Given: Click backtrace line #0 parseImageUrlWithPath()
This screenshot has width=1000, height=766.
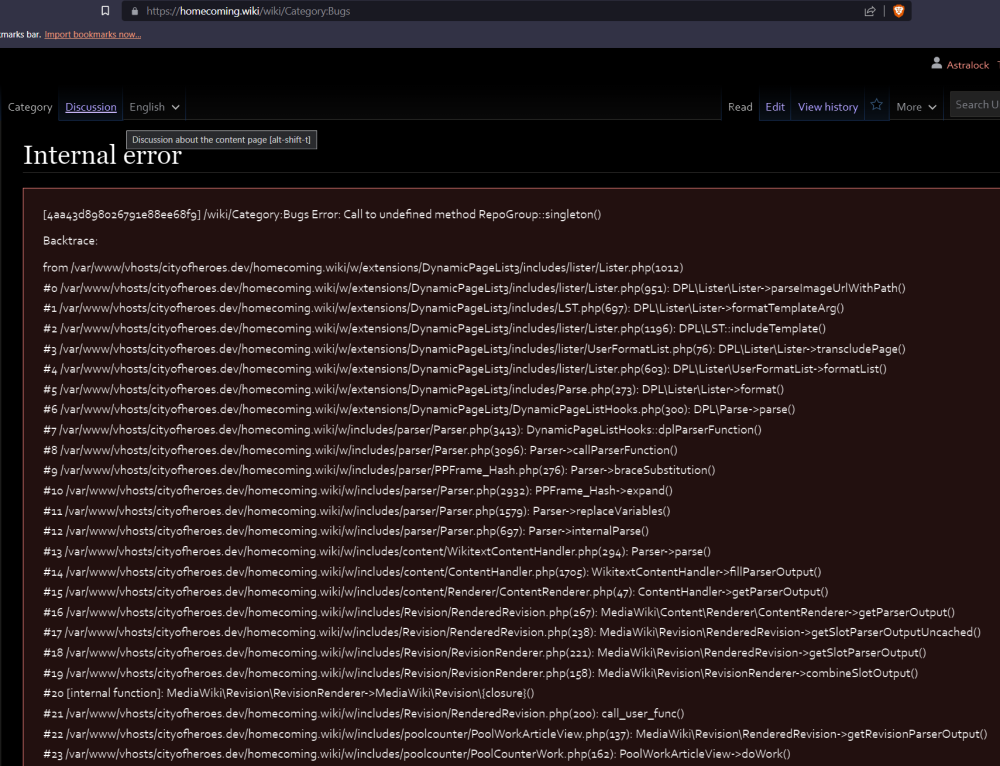Looking at the screenshot, I should coord(474,288).
